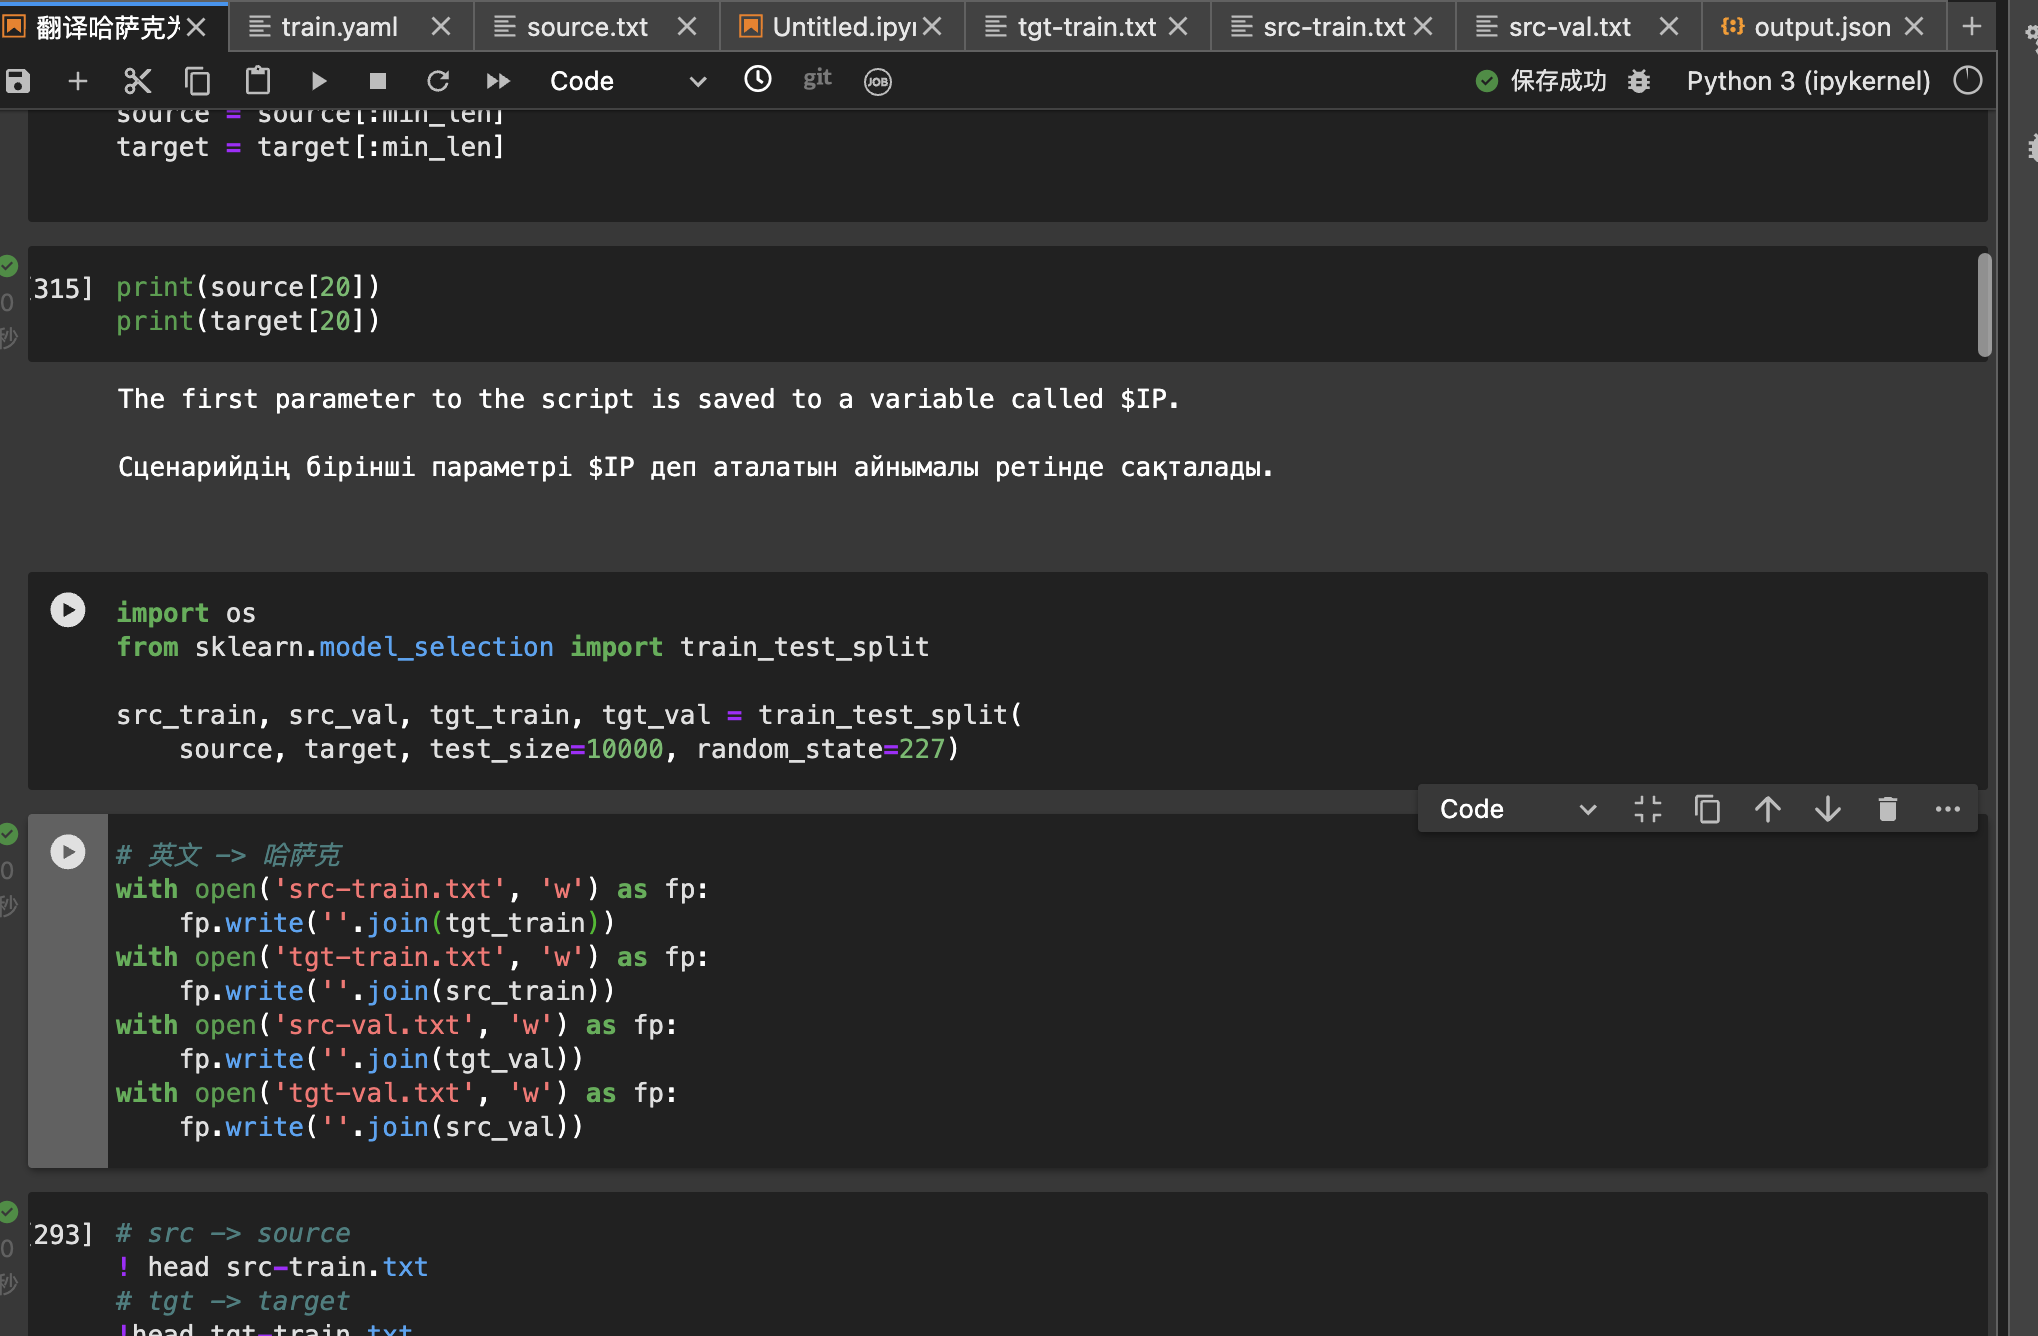Run the cell writing src-train.txt files
2038x1336 pixels.
click(68, 852)
